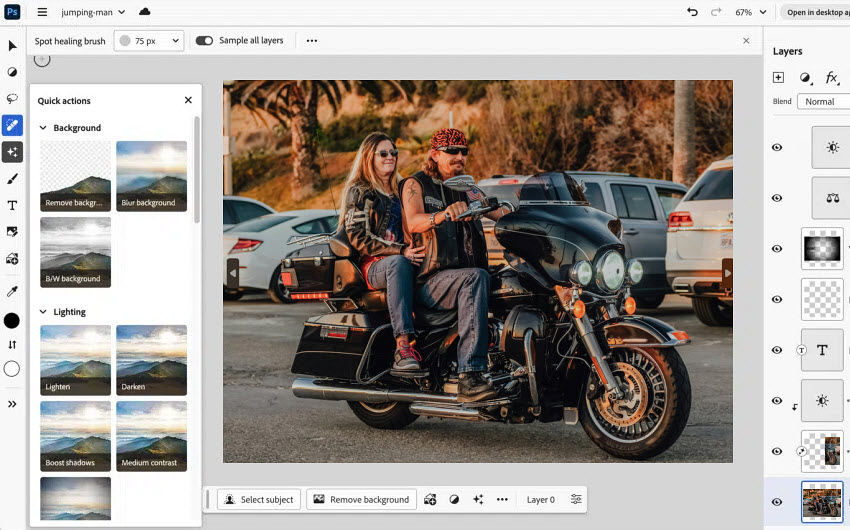Select the Place image tool
The width and height of the screenshot is (850, 530).
point(12,231)
